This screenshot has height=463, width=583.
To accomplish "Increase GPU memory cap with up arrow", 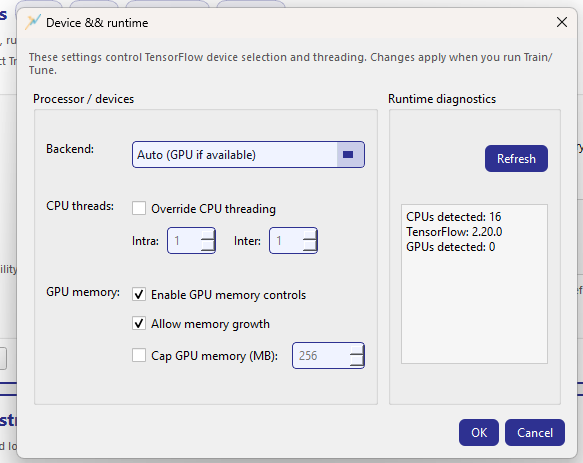I will [x=357, y=350].
